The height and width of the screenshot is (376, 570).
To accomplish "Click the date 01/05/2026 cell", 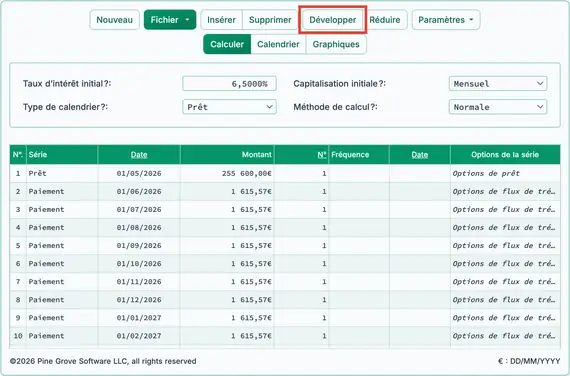I will pos(139,173).
